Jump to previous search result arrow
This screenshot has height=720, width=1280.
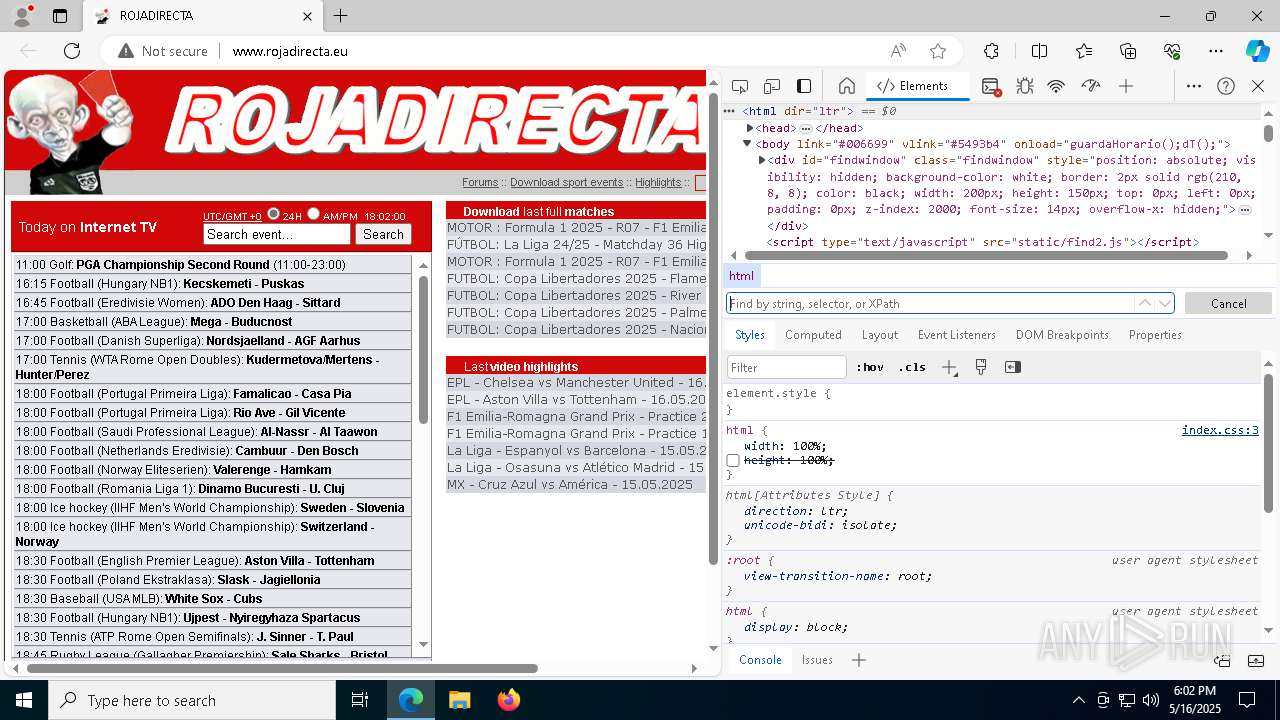pos(1144,303)
